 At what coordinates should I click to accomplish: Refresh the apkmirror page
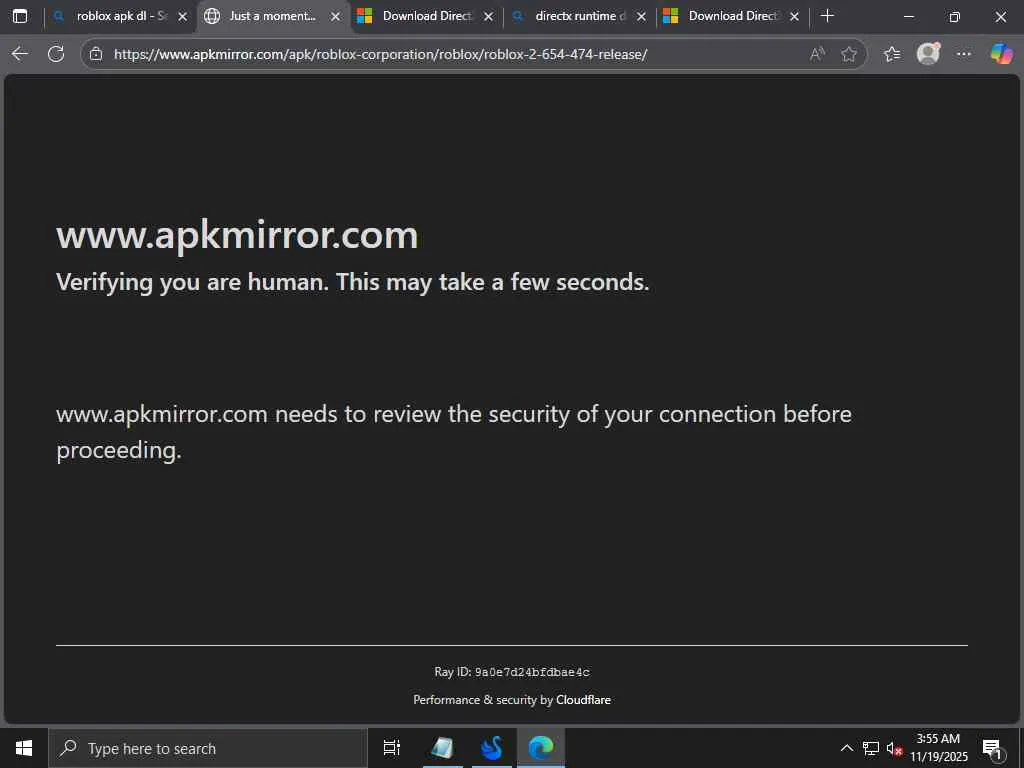(56, 54)
